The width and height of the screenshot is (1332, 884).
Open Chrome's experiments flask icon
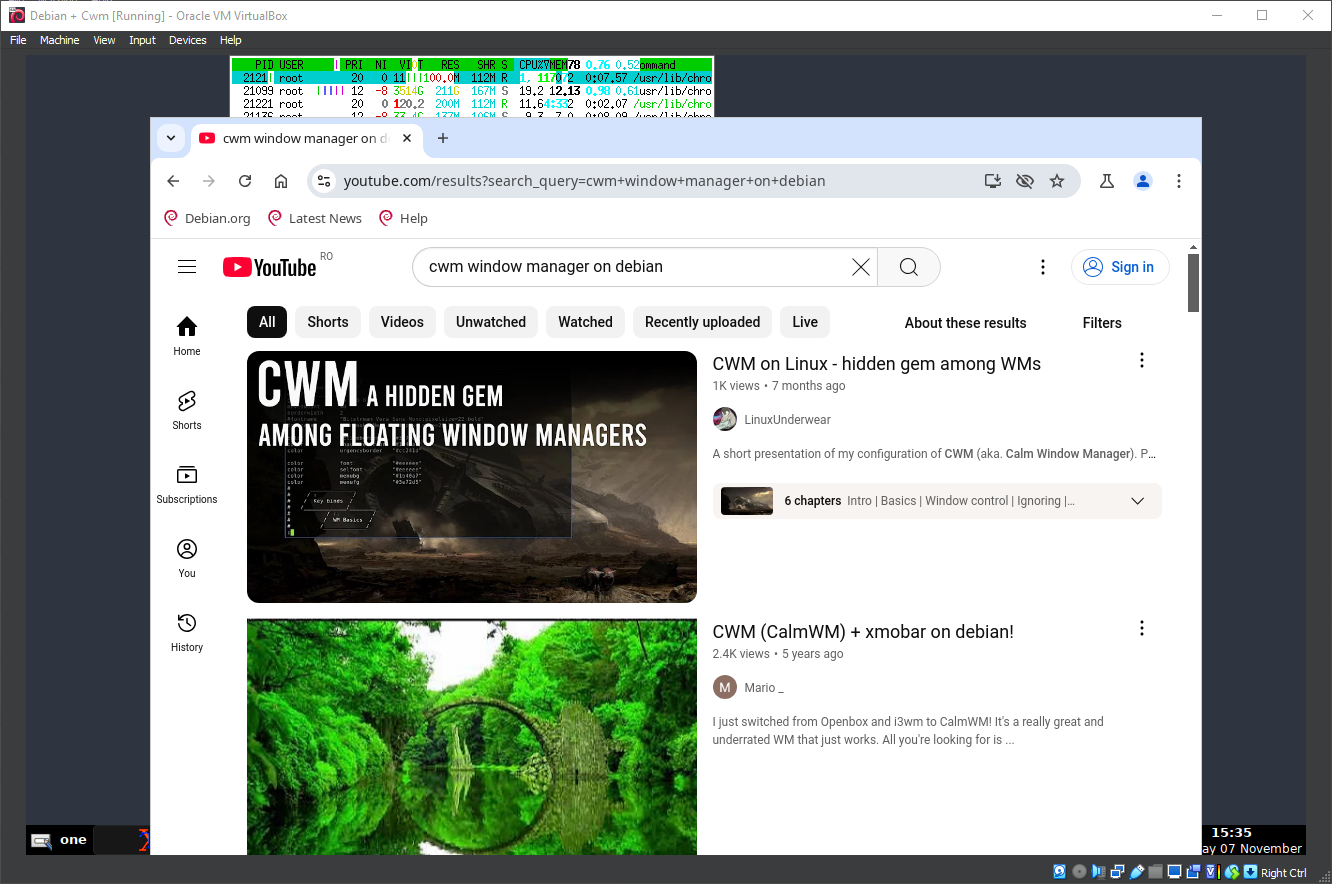click(1106, 181)
